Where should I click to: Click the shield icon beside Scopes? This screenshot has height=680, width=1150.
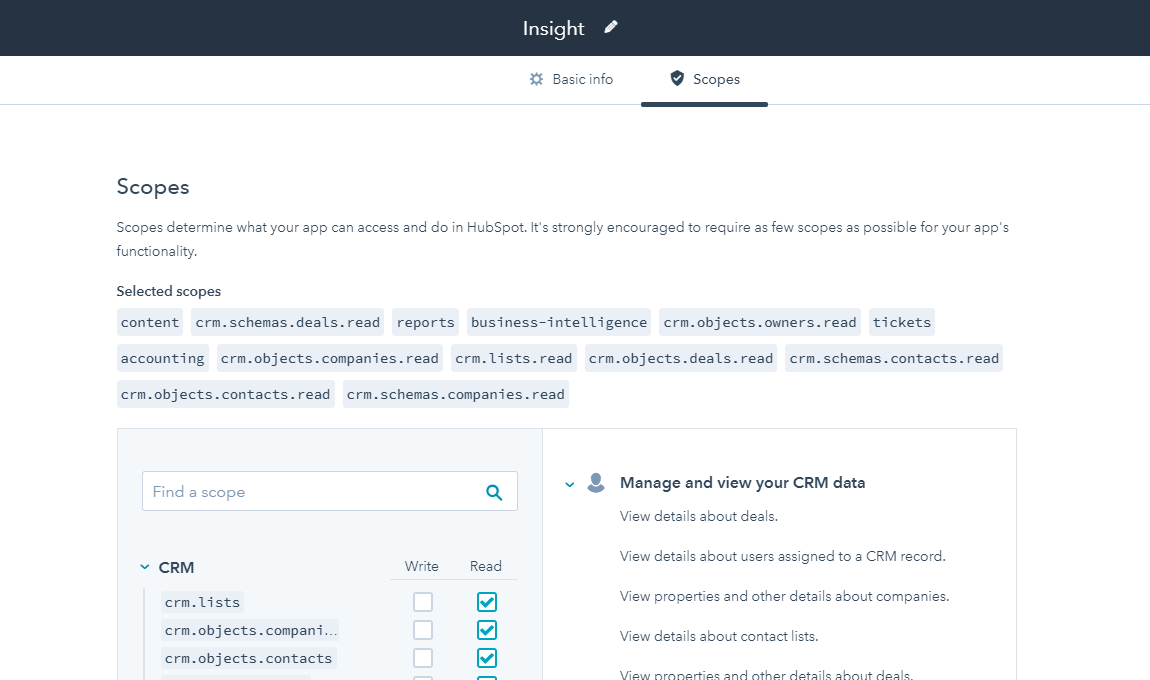tap(678, 78)
